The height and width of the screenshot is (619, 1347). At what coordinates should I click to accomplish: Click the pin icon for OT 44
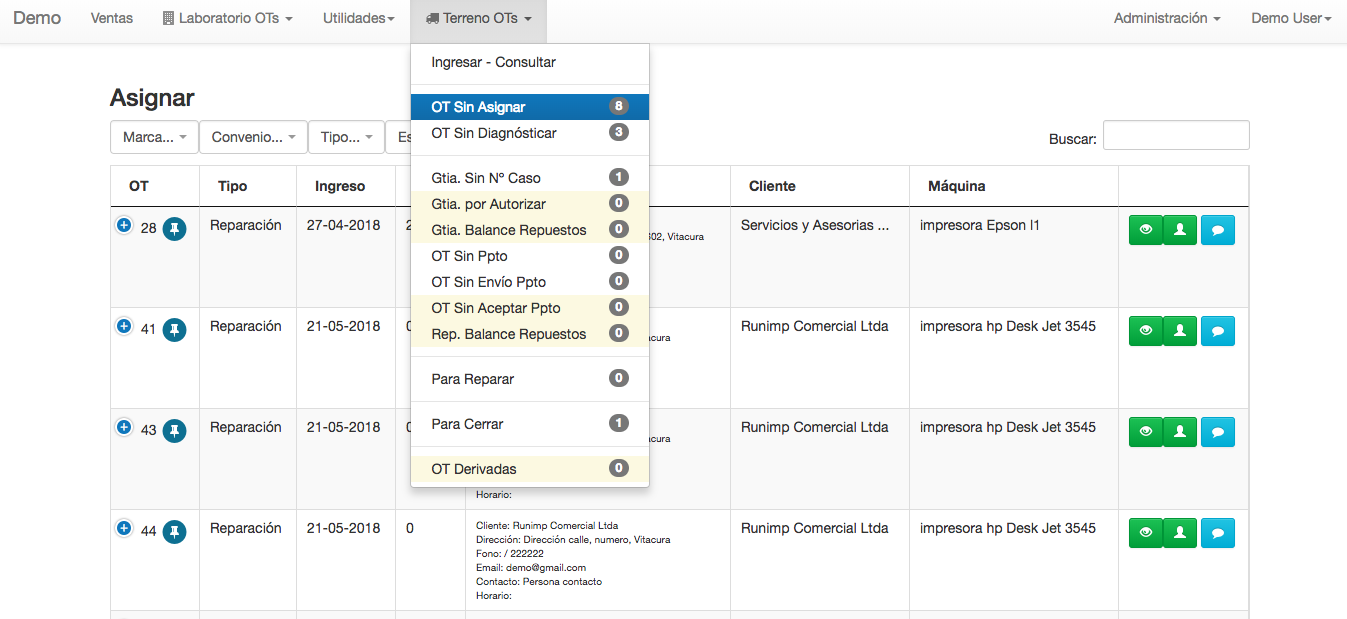tap(175, 531)
